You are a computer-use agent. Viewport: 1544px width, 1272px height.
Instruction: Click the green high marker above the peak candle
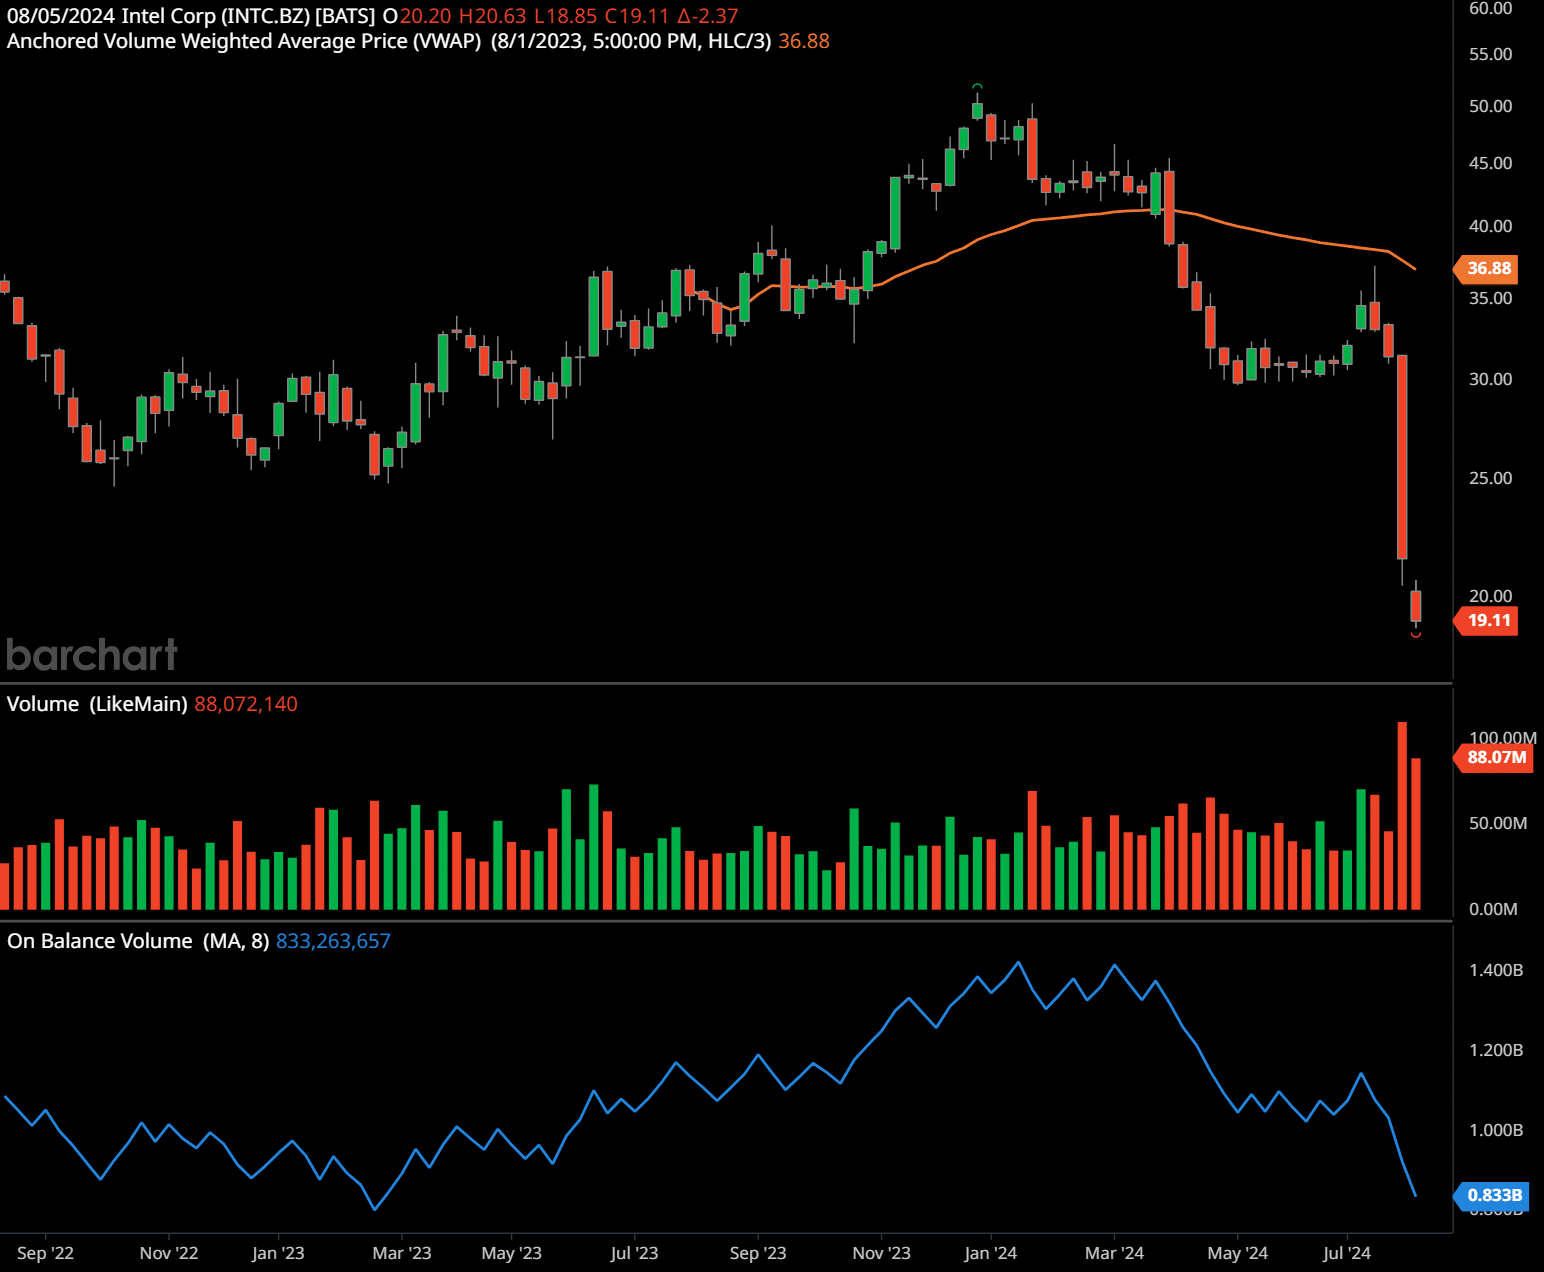(977, 86)
